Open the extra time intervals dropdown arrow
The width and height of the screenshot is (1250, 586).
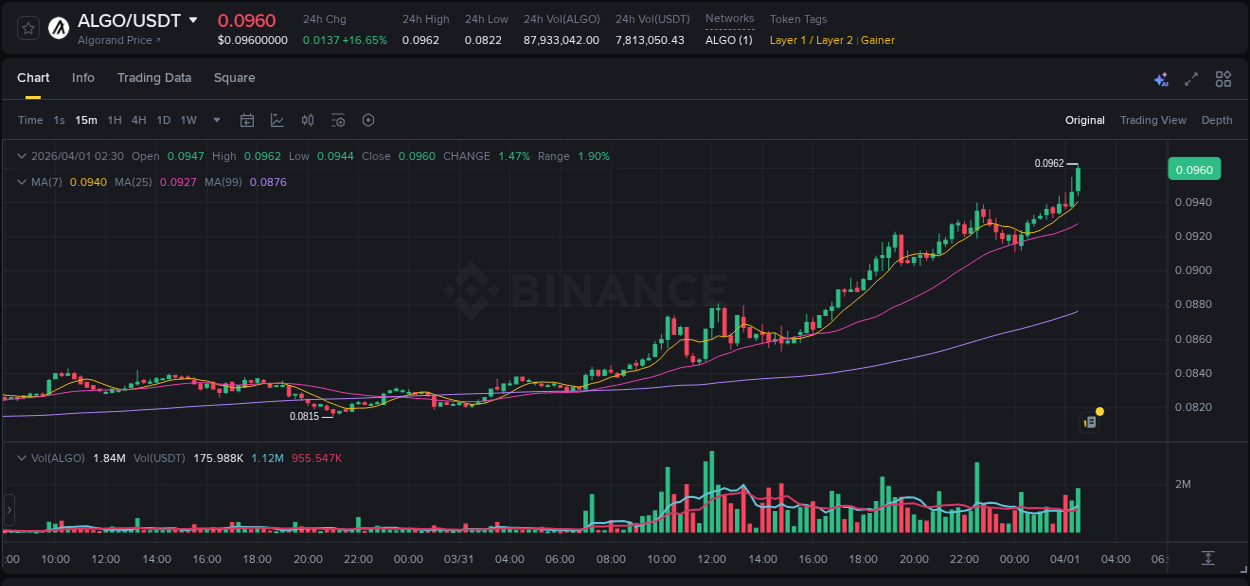point(215,119)
